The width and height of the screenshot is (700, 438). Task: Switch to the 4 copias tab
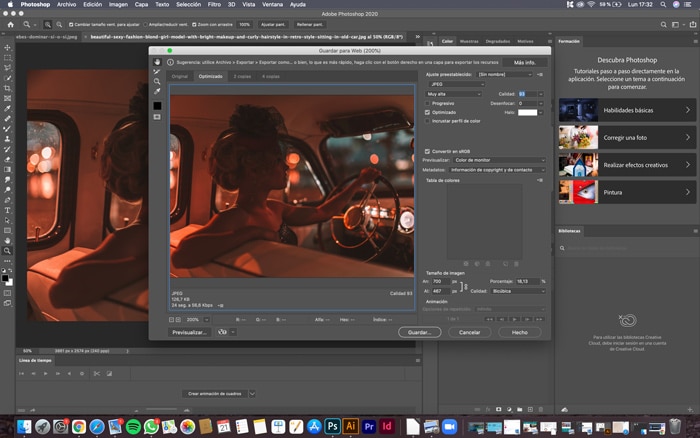click(x=271, y=76)
